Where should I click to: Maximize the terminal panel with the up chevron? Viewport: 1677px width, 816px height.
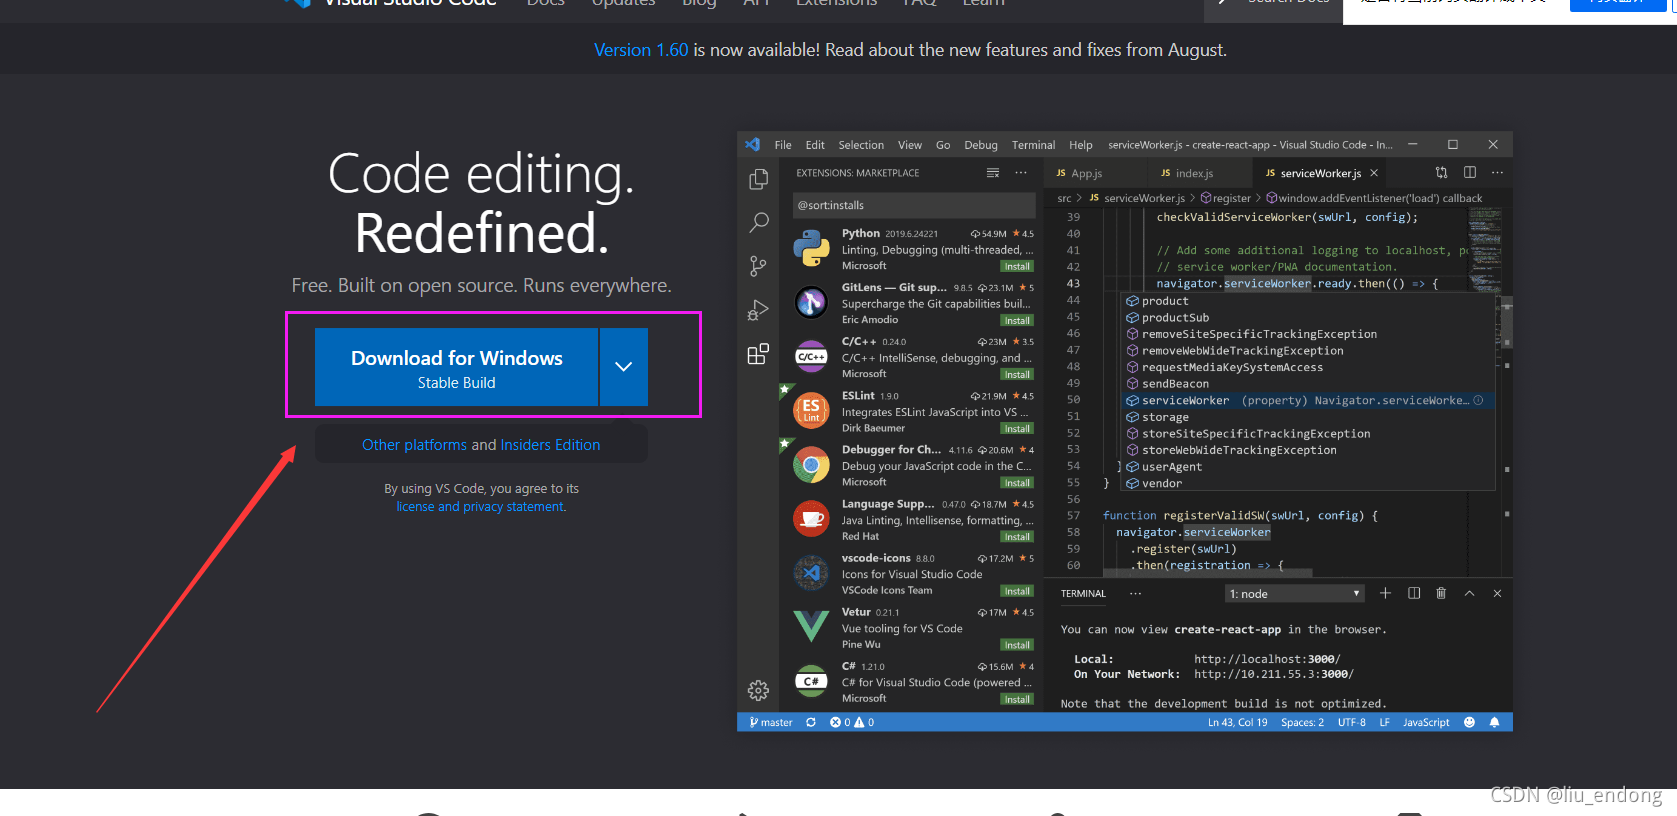click(x=1469, y=593)
